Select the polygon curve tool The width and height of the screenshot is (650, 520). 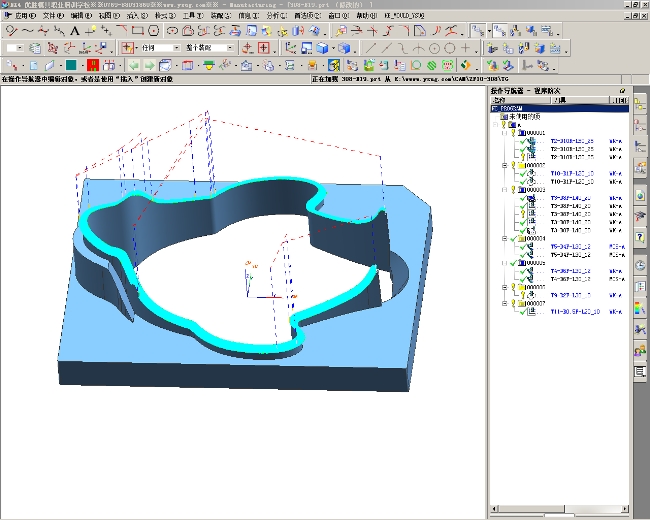[x=153, y=31]
